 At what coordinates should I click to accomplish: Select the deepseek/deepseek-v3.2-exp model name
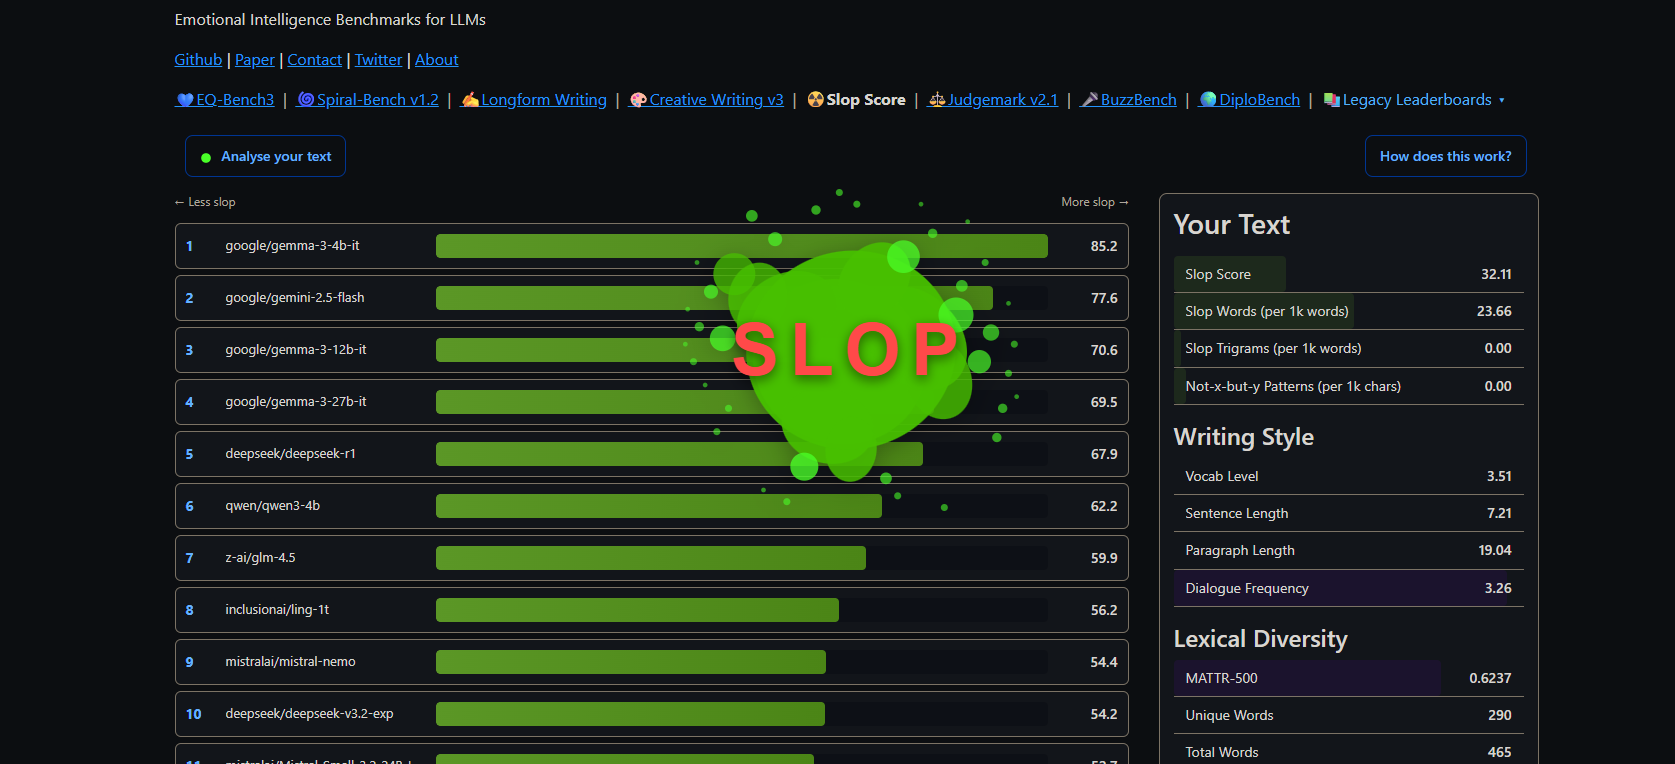pos(309,714)
